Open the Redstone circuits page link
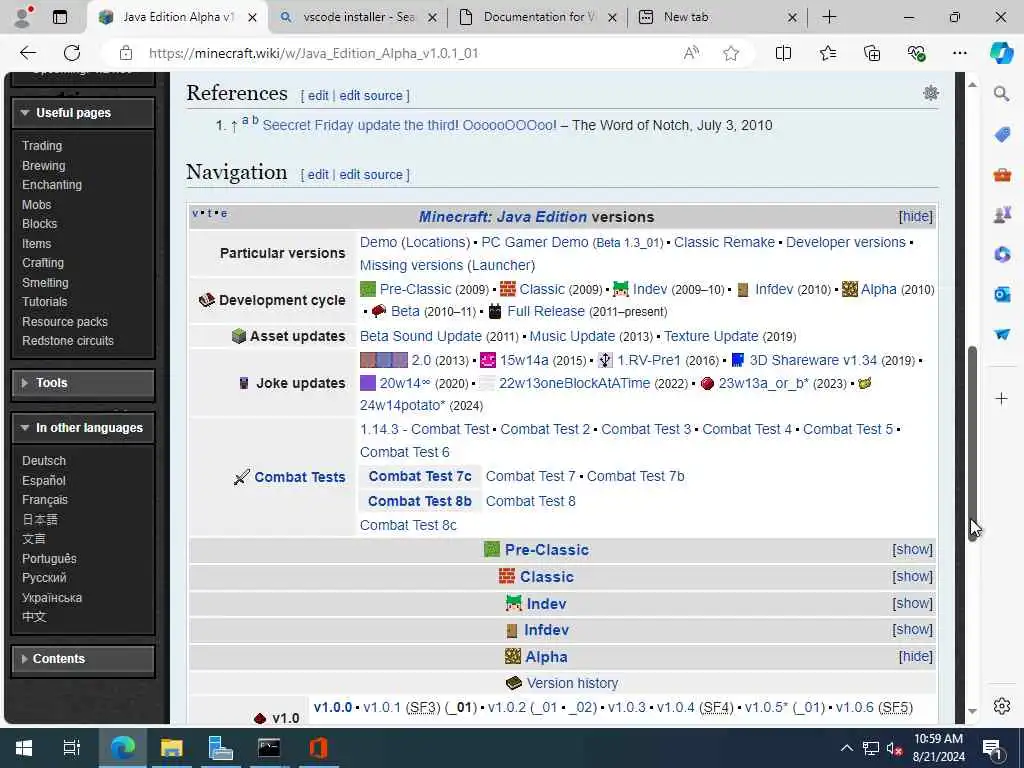Viewport: 1024px width, 768px height. point(68,341)
